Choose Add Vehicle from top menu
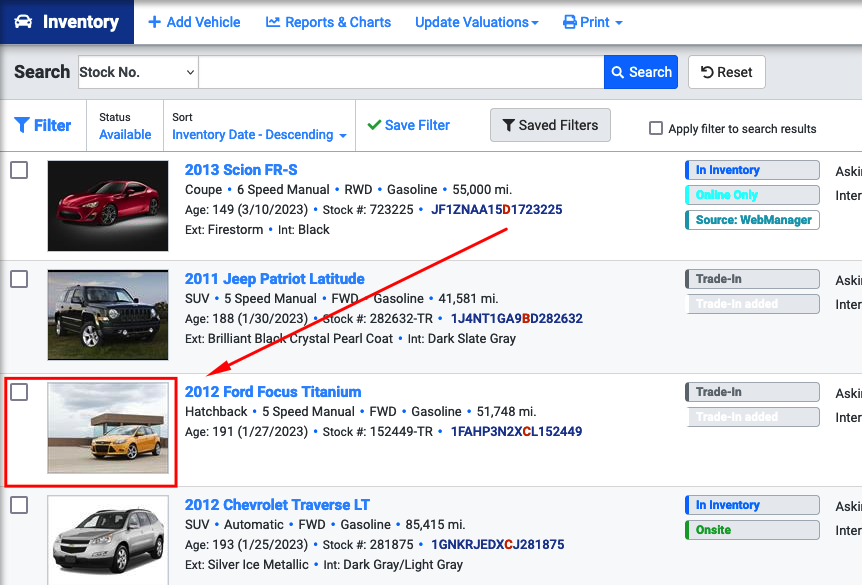This screenshot has width=862, height=585. pyautogui.click(x=195, y=22)
